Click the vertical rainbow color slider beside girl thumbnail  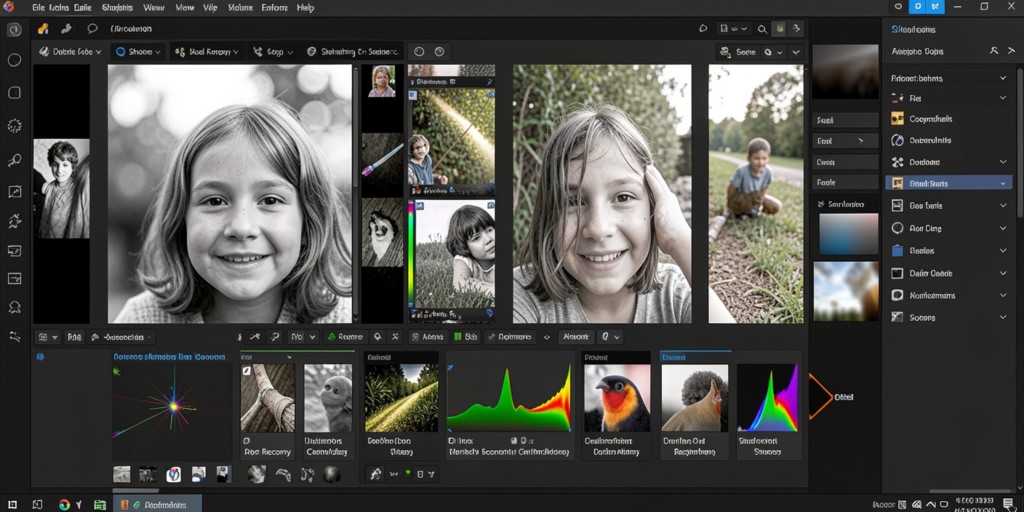411,255
